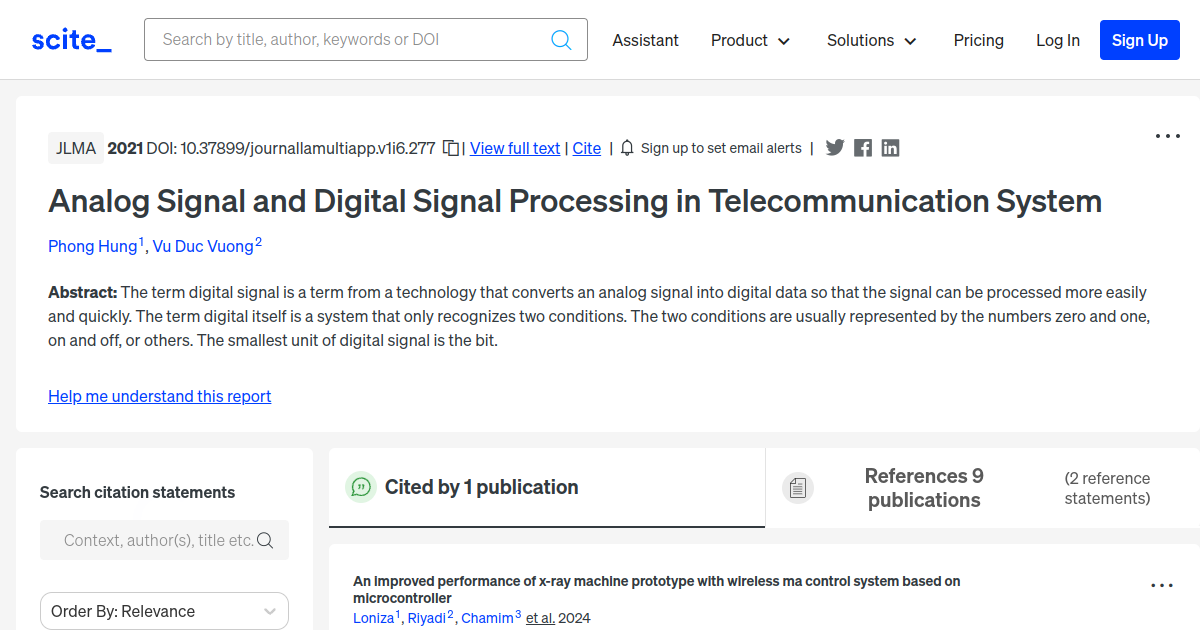
Task: Click the citation statements search magnifier icon
Action: (265, 540)
